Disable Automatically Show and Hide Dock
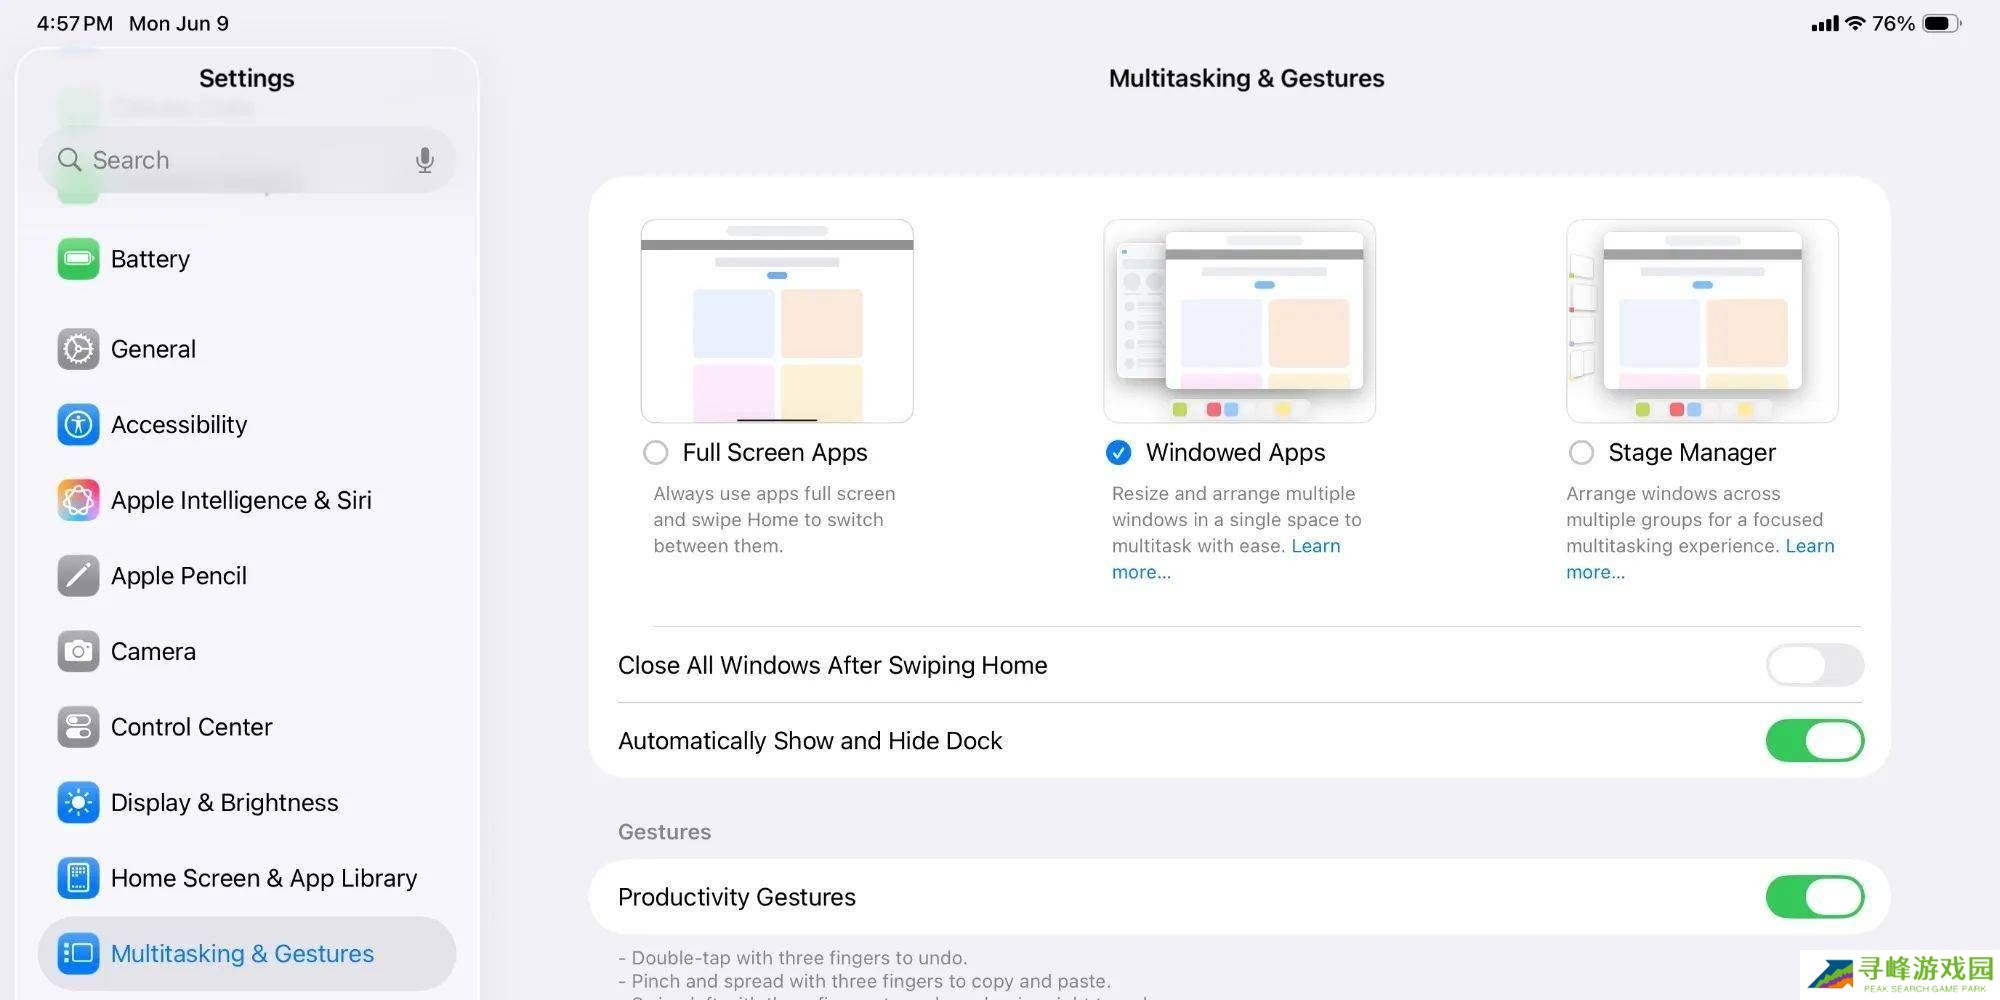This screenshot has height=1000, width=2000. click(1814, 741)
